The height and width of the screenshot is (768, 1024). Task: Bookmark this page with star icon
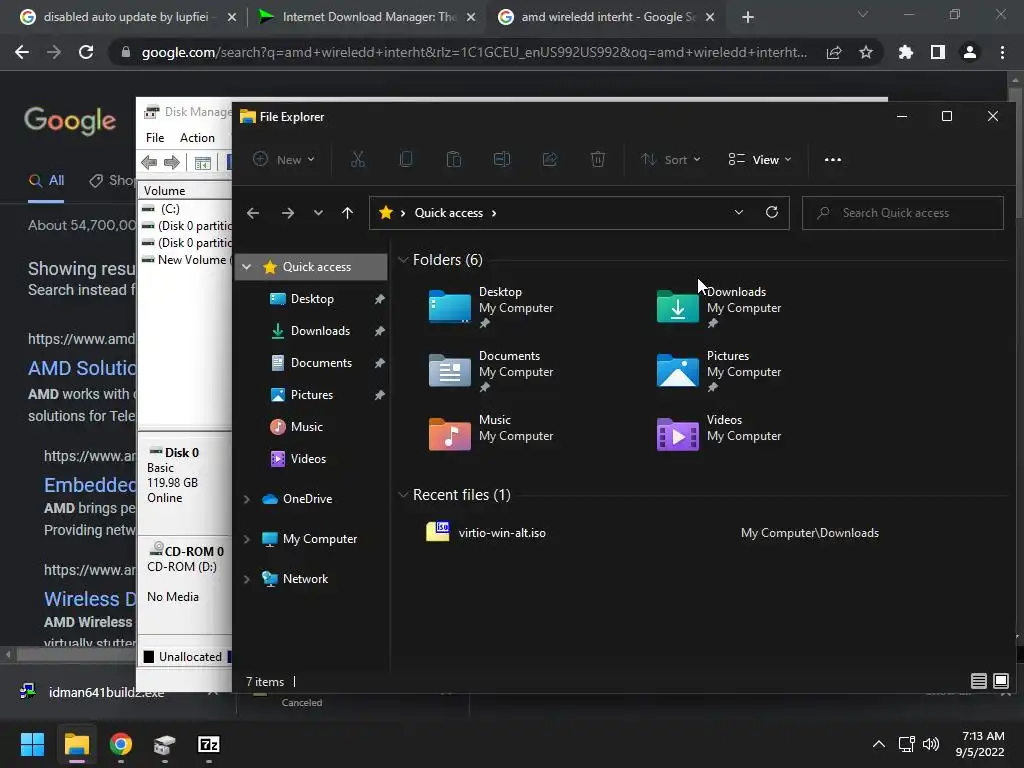click(x=865, y=52)
